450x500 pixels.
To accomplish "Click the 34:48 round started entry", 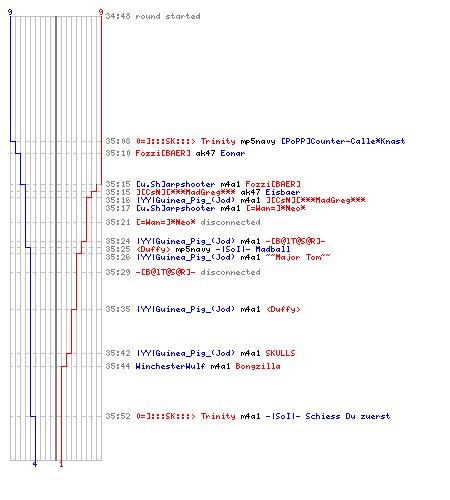I will (x=153, y=16).
